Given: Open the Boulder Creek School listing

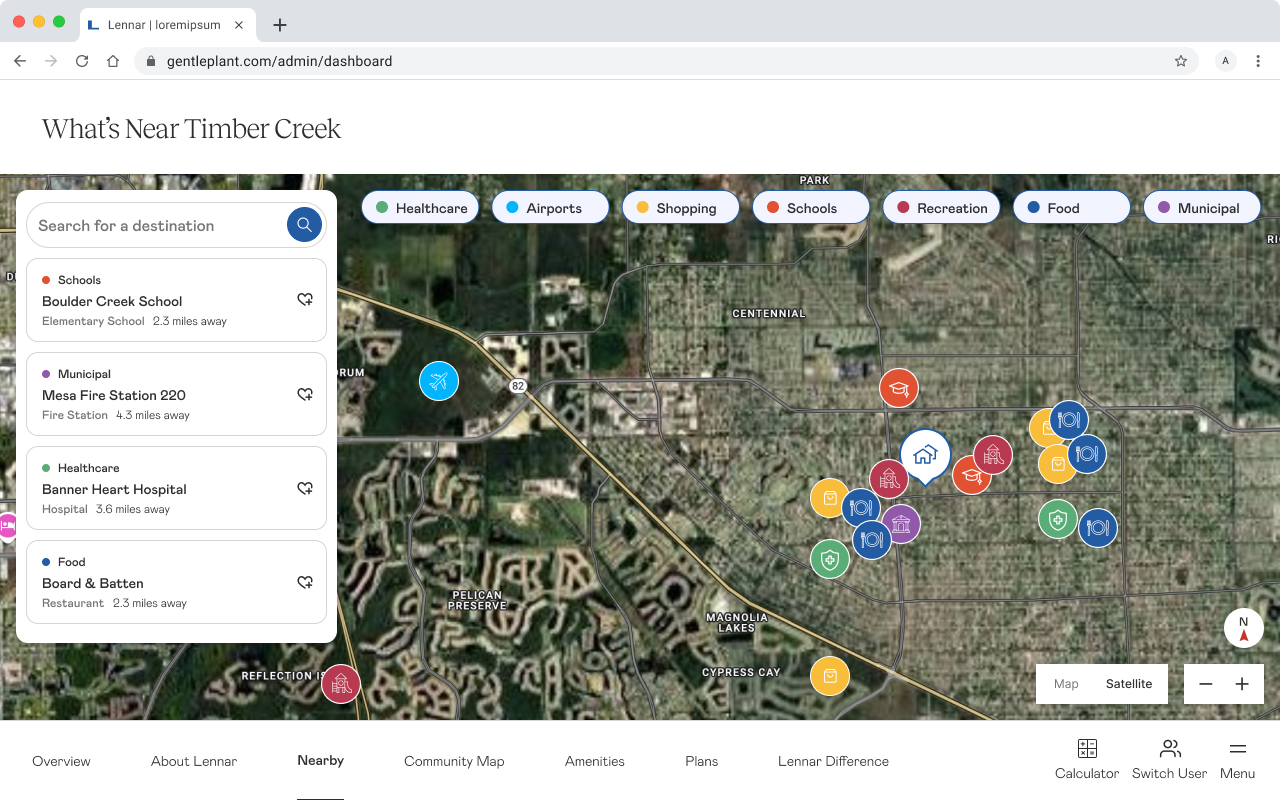Looking at the screenshot, I should [176, 300].
